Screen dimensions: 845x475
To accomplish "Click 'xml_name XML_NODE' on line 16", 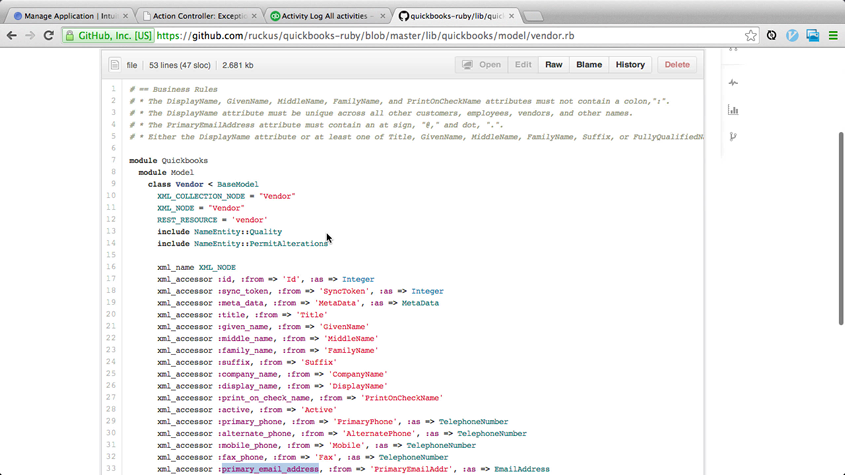I will [x=196, y=267].
